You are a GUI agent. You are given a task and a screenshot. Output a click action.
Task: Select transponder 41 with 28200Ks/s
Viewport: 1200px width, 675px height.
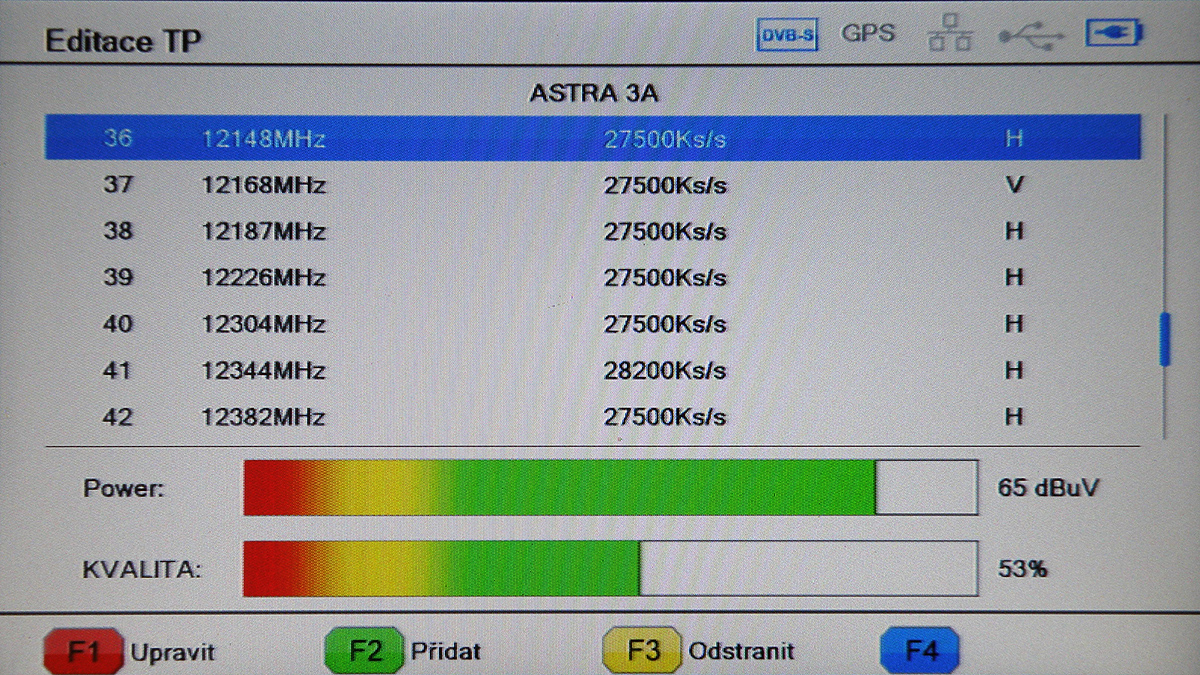(592, 371)
